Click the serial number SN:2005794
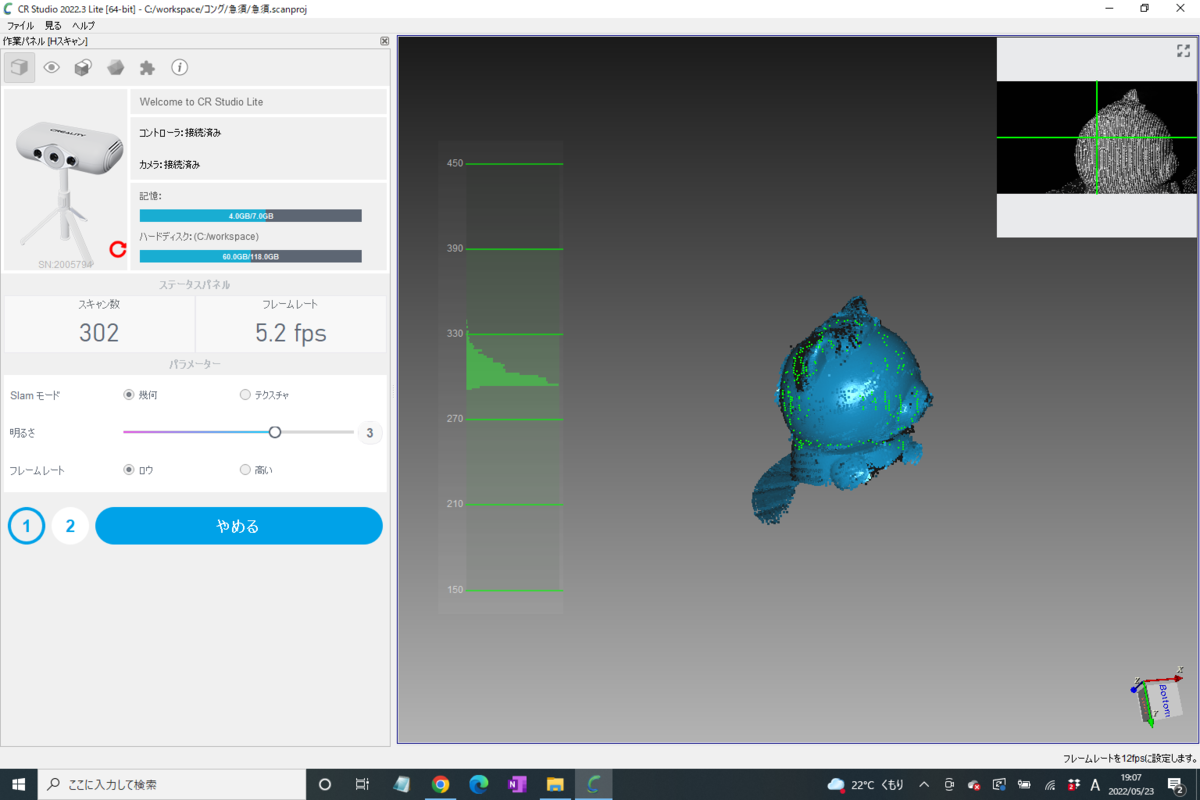Image resolution: width=1200 pixels, height=800 pixels. (65, 265)
